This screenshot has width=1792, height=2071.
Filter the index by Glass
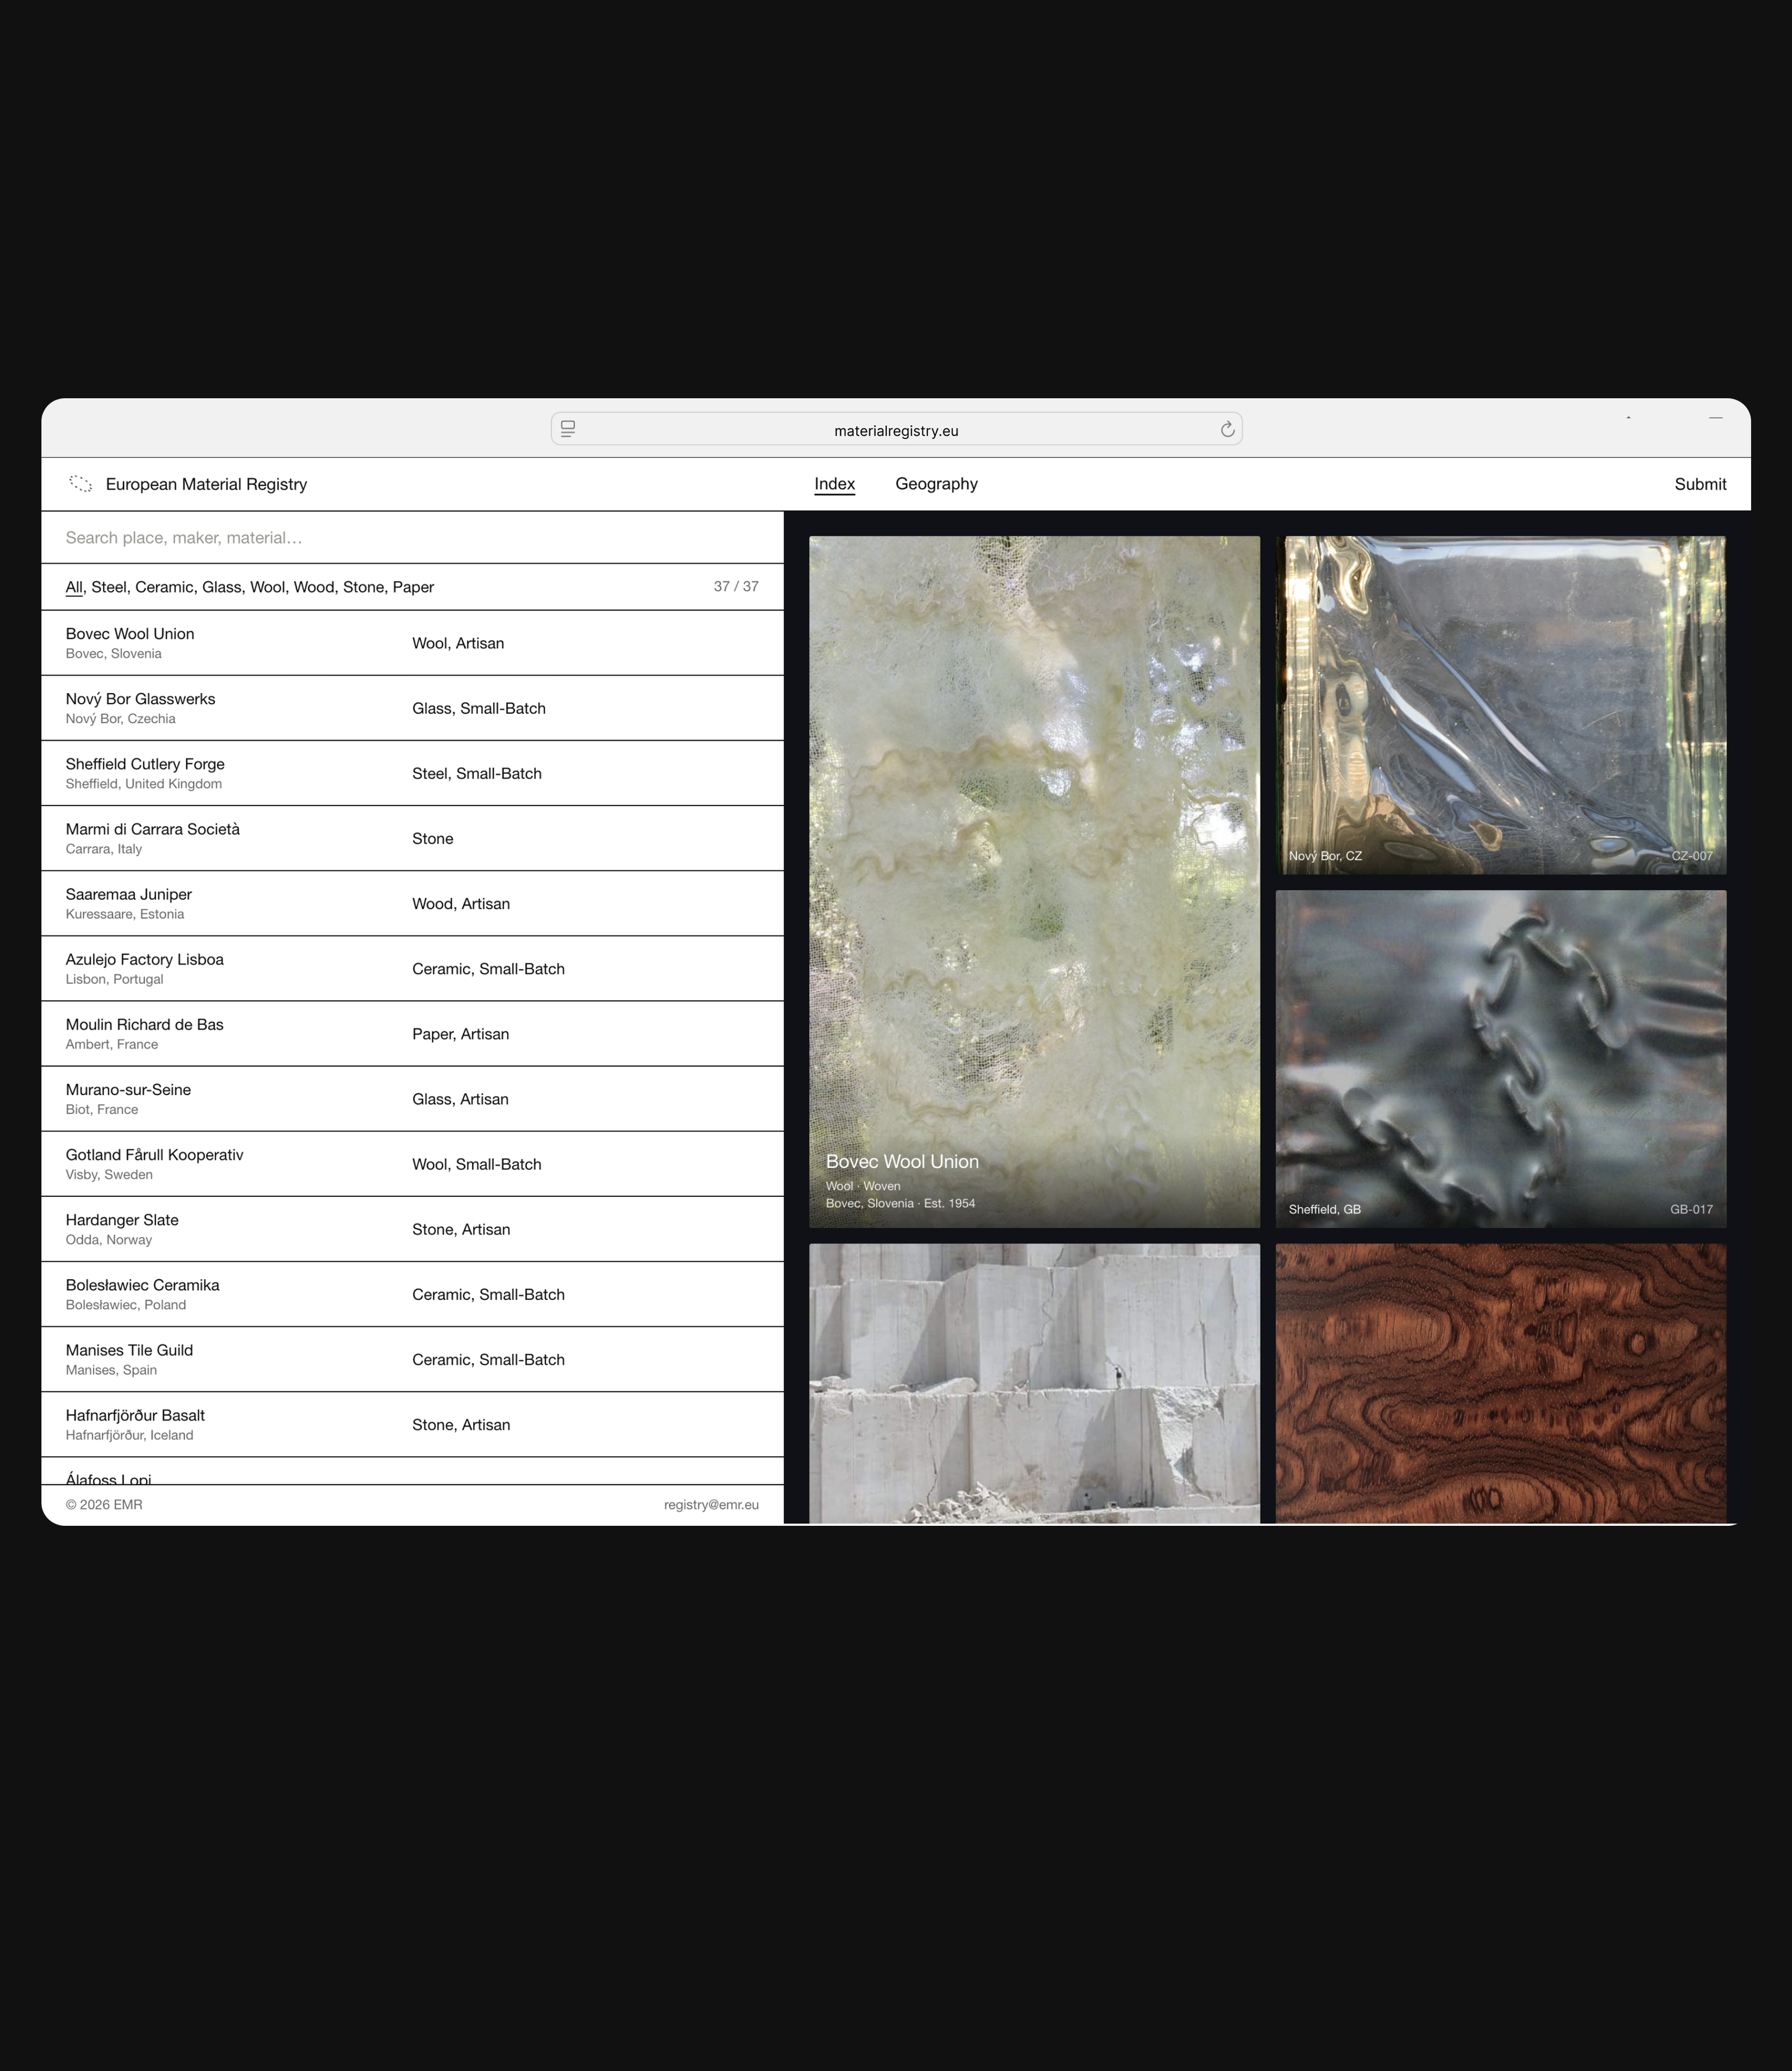pos(222,587)
